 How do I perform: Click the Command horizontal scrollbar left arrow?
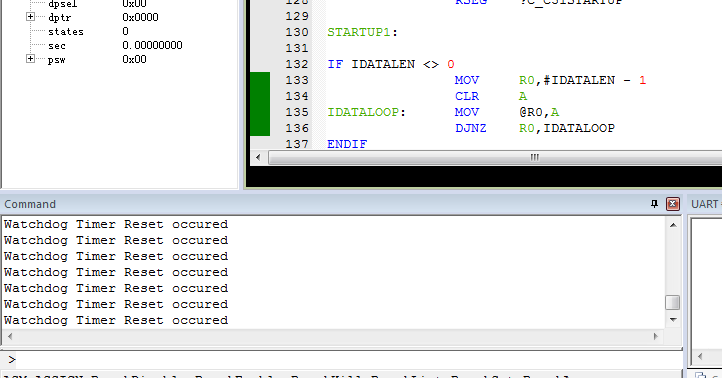[x=10, y=337]
